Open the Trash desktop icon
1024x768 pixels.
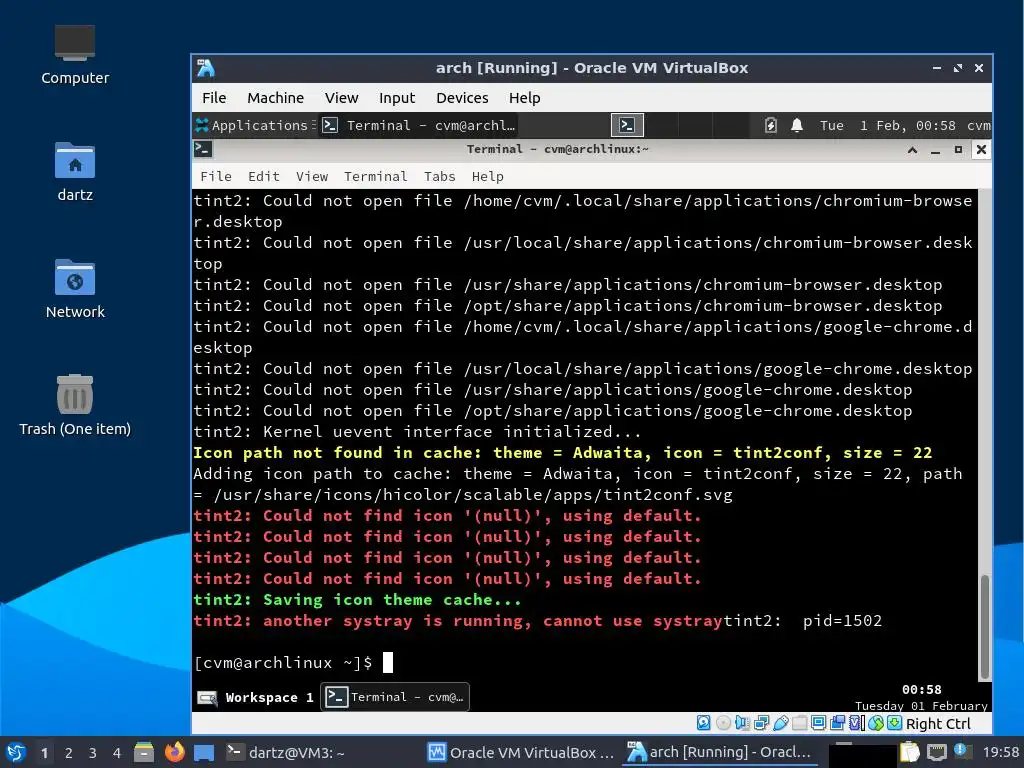click(75, 405)
